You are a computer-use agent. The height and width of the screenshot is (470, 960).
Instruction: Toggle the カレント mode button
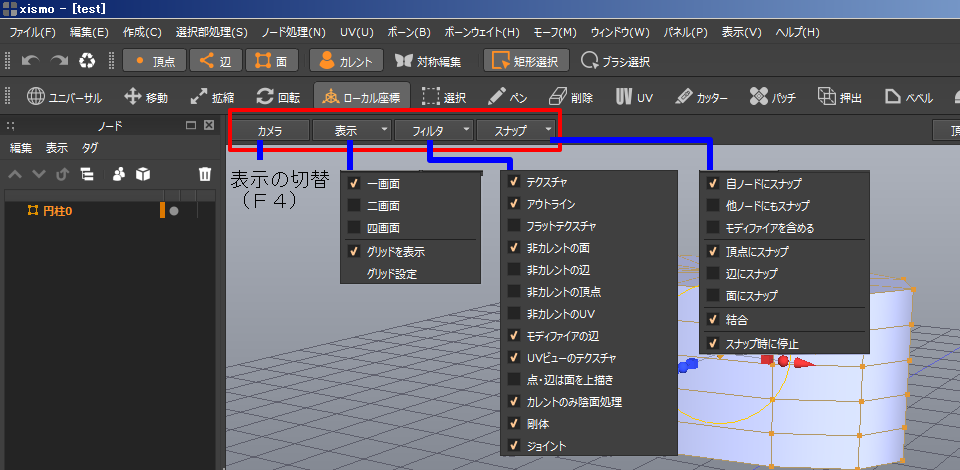point(346,61)
